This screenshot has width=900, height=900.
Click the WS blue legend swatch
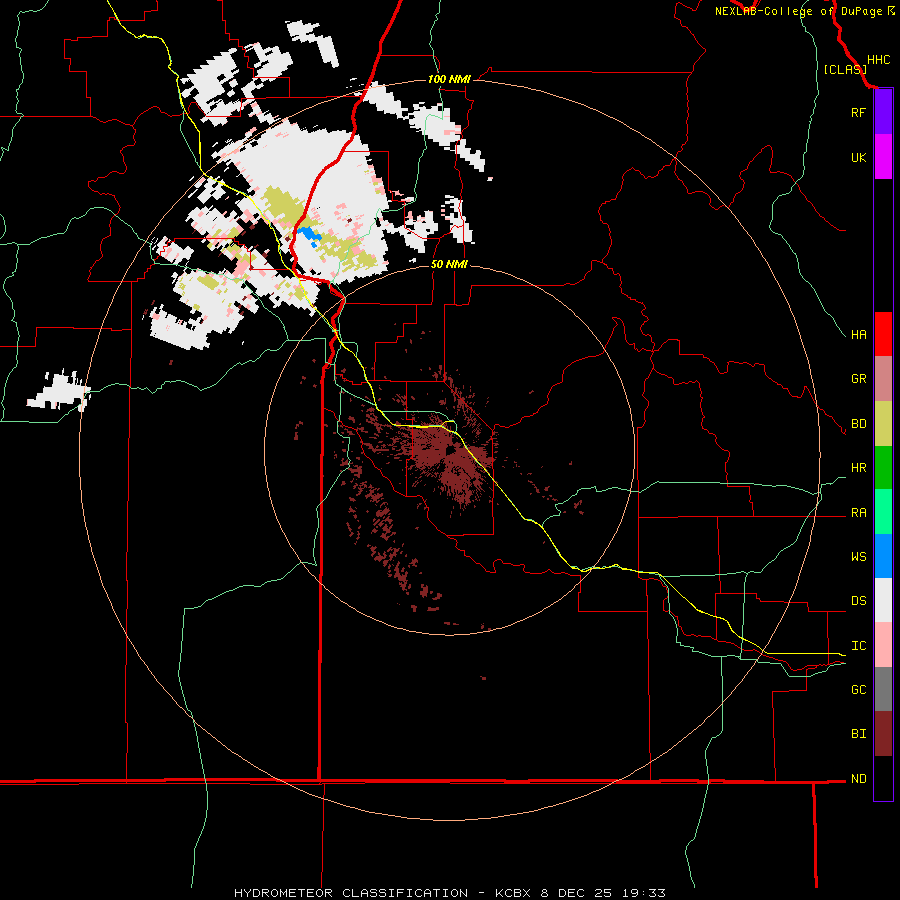[883, 556]
